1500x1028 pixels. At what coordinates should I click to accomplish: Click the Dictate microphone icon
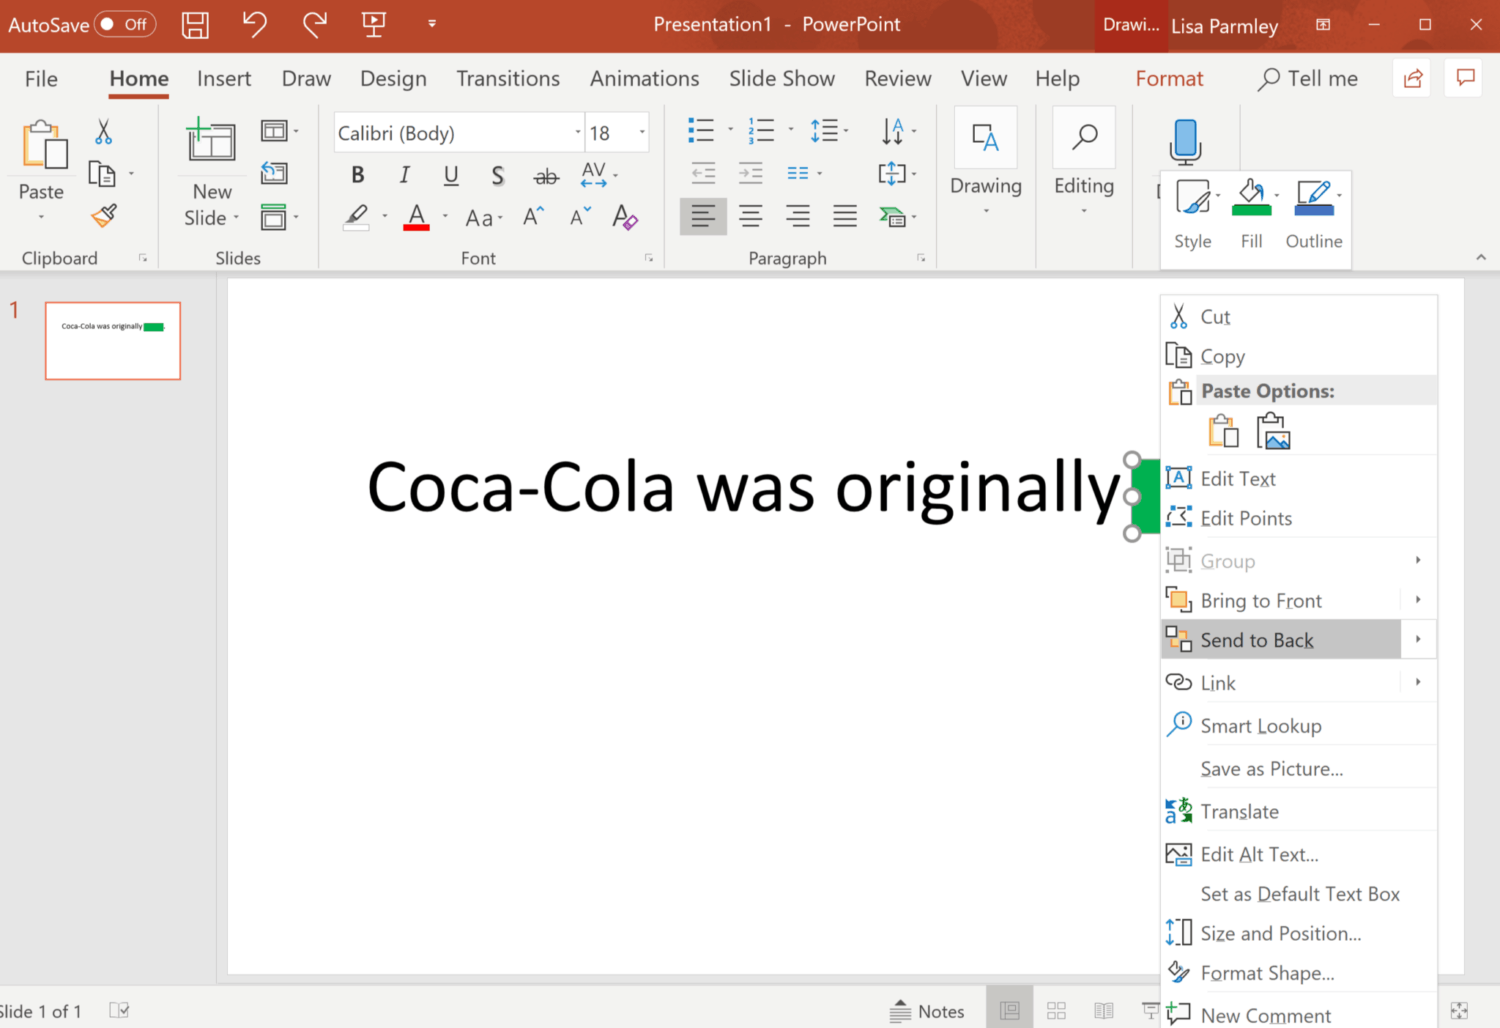1185,142
